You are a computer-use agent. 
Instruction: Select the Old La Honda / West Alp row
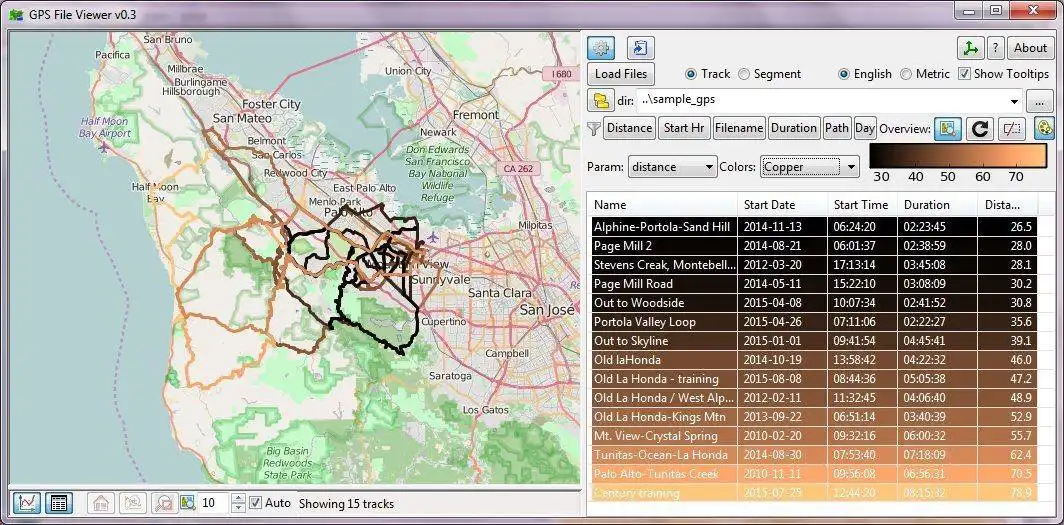[x=812, y=397]
